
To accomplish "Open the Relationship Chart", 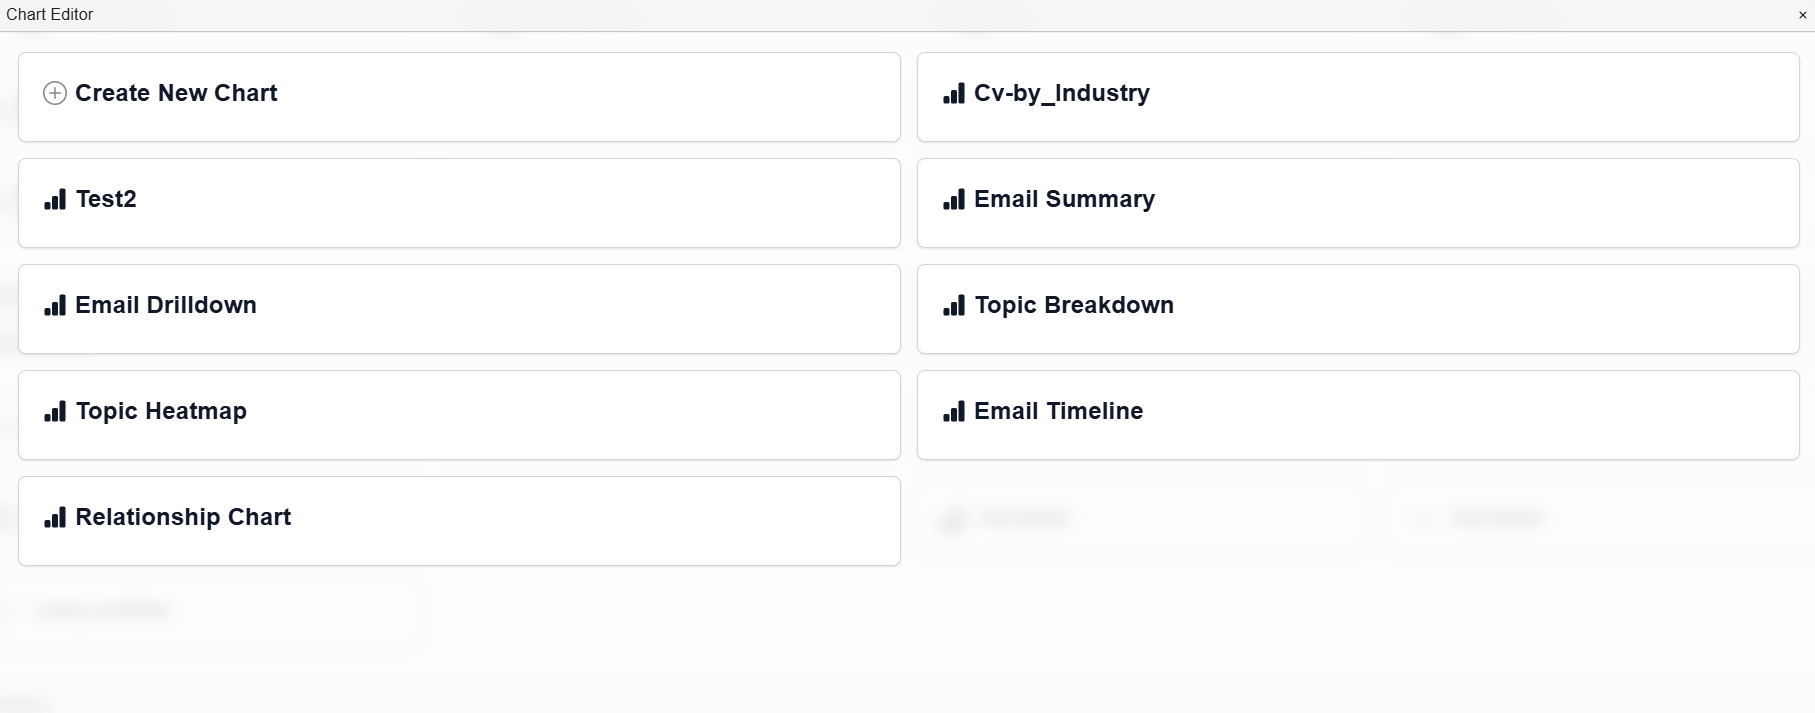I will (459, 521).
